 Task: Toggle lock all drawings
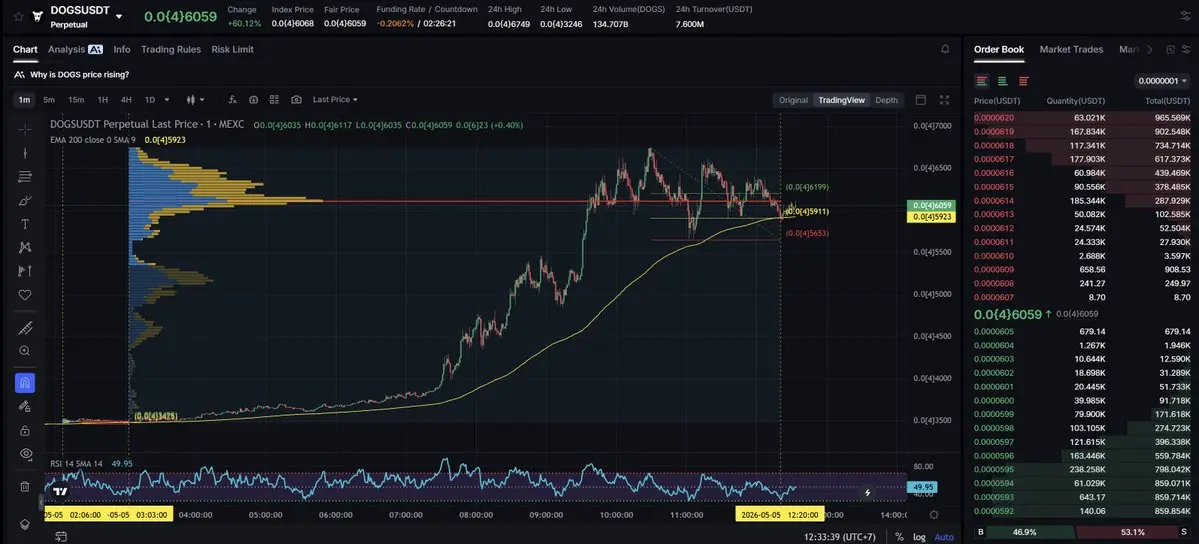(x=25, y=430)
